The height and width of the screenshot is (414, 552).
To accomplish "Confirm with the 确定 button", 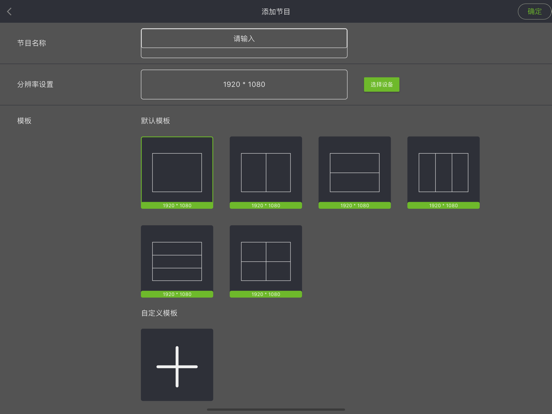I will coord(534,12).
